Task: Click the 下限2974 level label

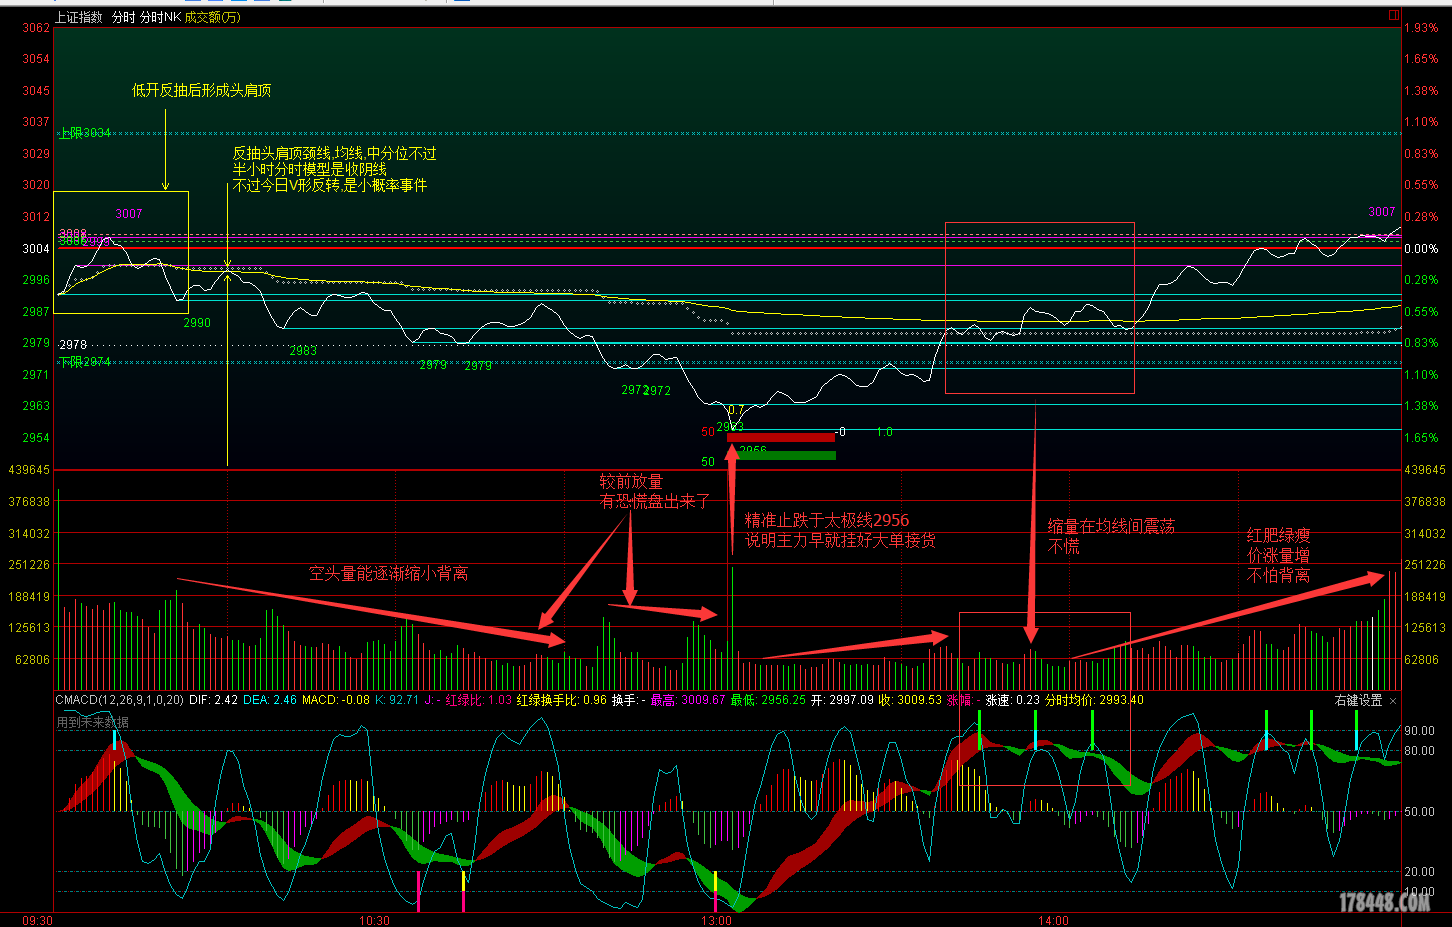Action: (85, 362)
